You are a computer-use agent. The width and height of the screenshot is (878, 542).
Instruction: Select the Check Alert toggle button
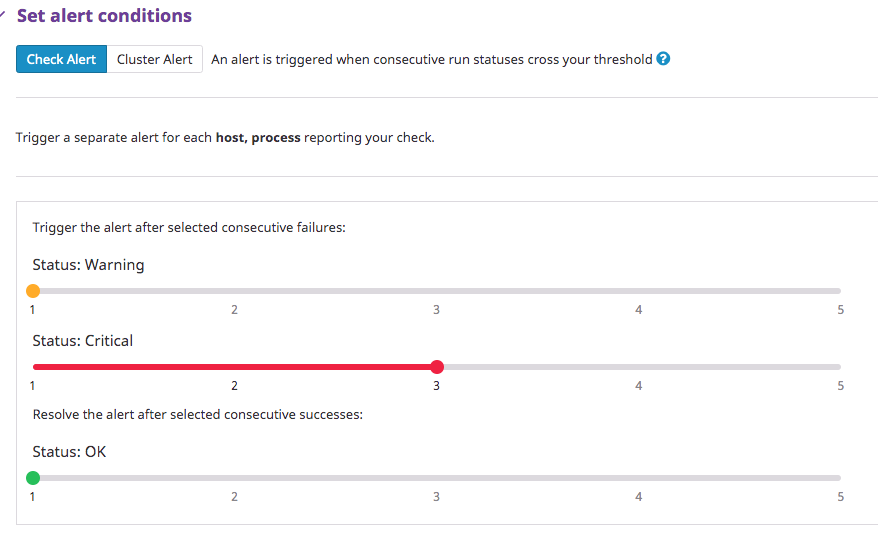tap(61, 59)
